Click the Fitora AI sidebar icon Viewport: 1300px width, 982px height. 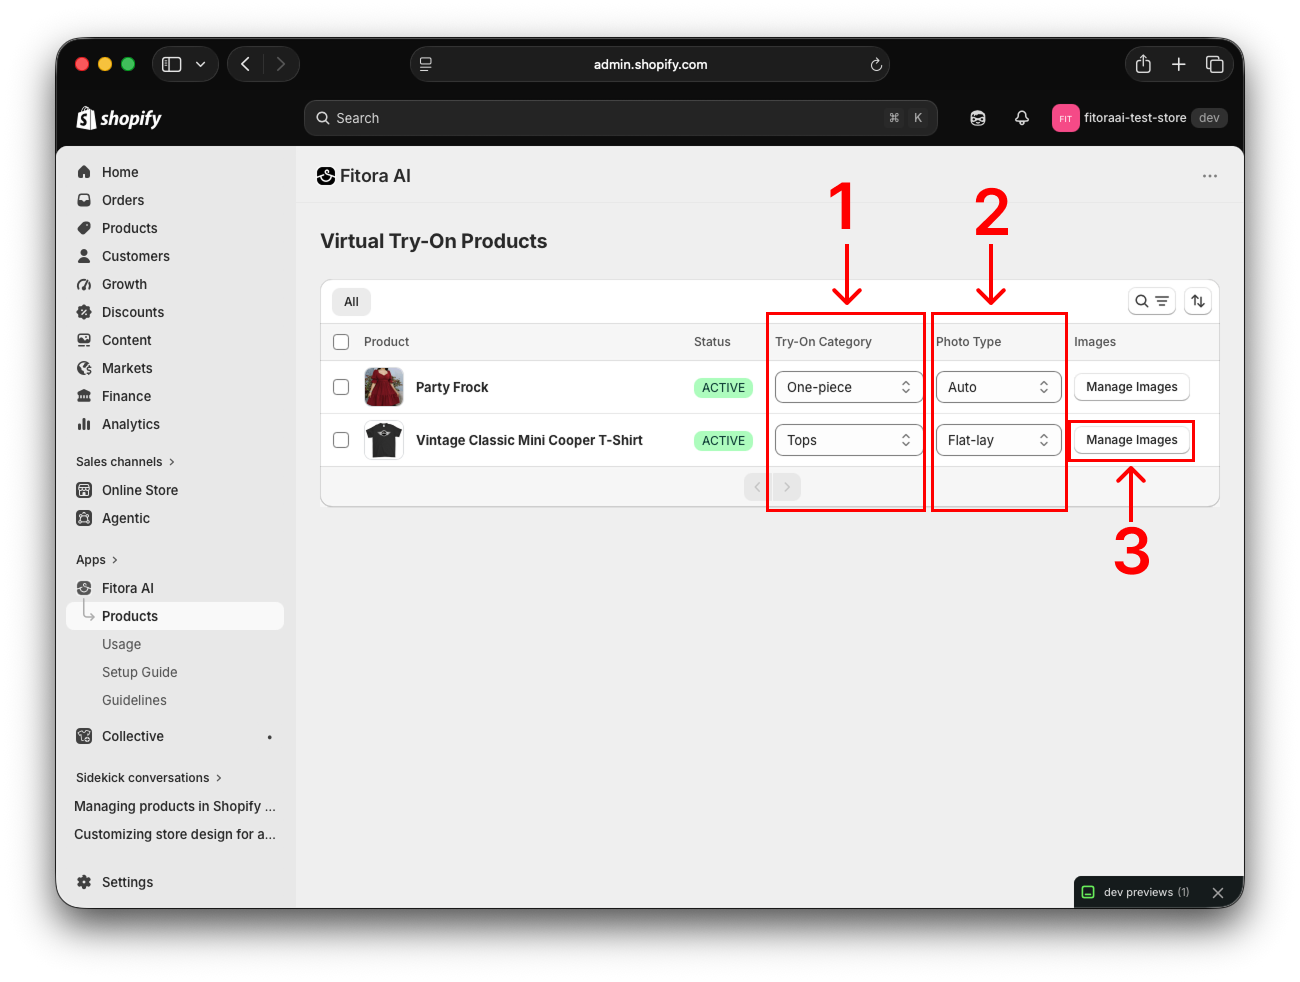click(84, 588)
